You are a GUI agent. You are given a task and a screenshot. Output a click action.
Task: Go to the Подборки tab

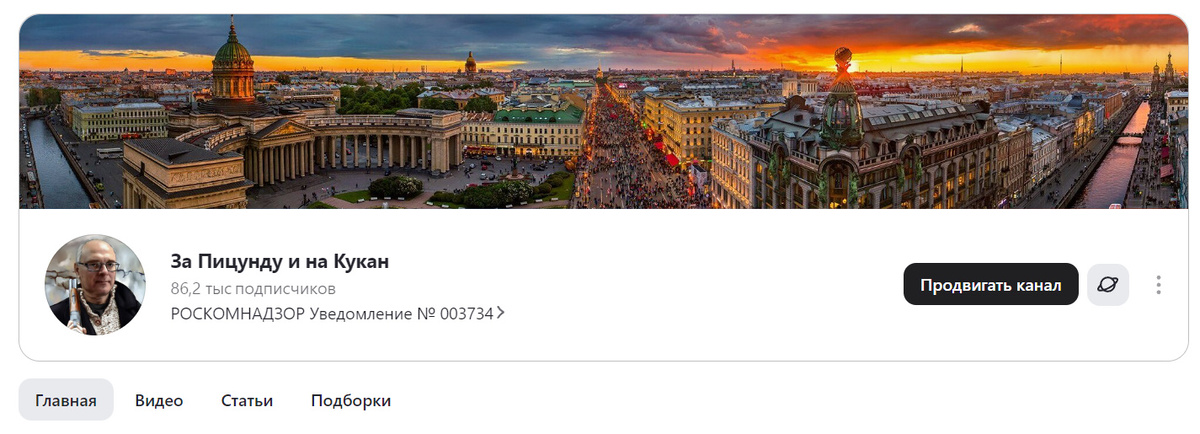pyautogui.click(x=351, y=400)
